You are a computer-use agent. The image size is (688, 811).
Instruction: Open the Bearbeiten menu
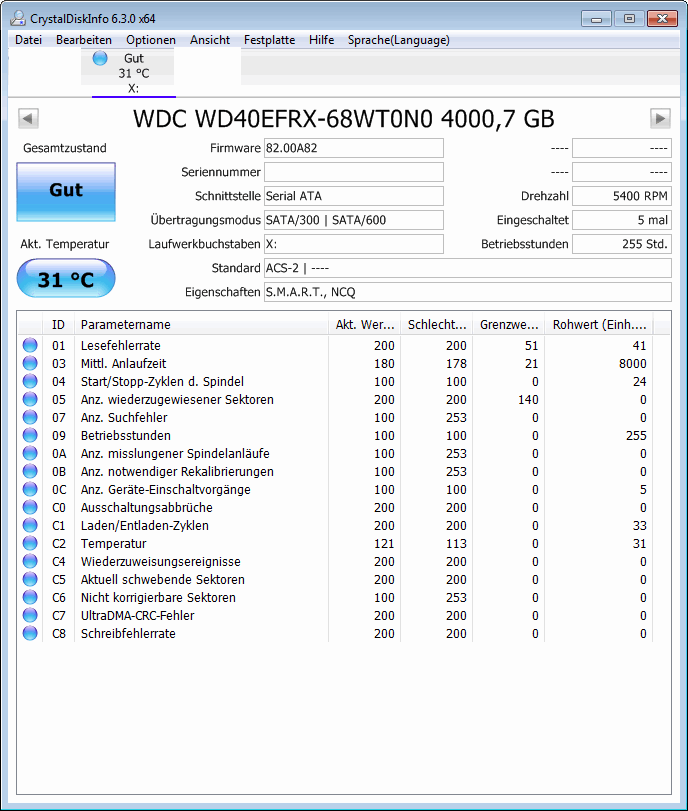pyautogui.click(x=84, y=40)
